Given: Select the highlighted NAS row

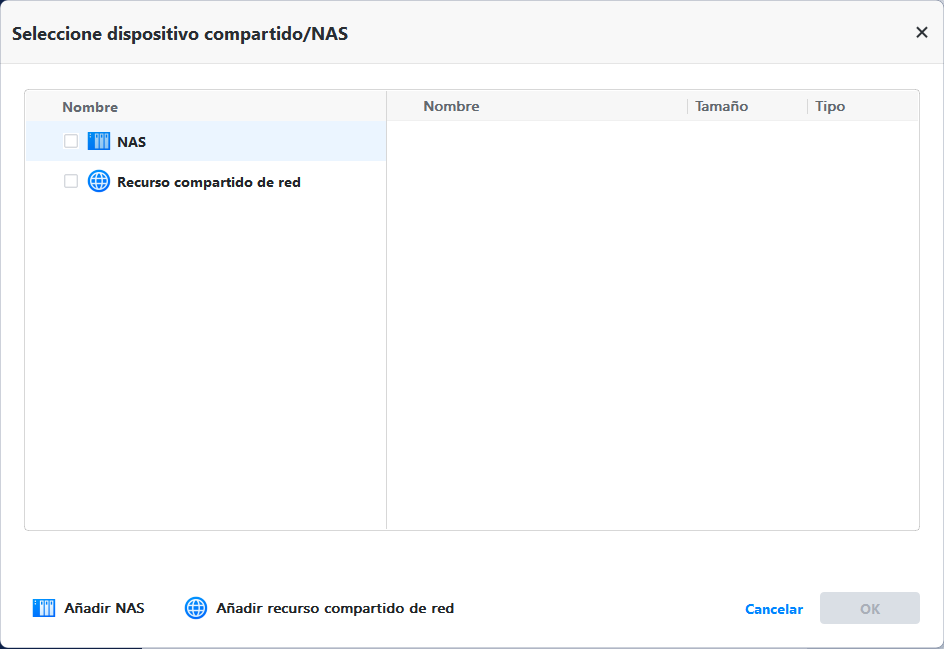Looking at the screenshot, I should (x=130, y=141).
